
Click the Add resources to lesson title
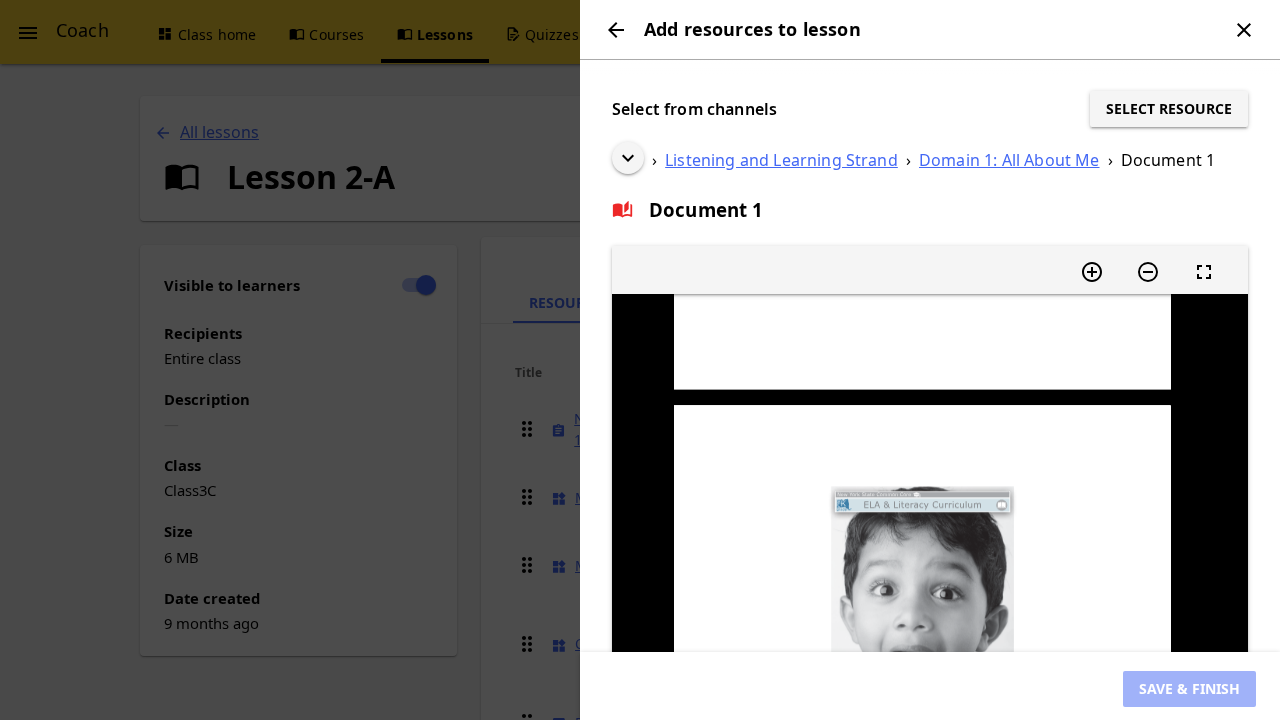click(x=752, y=30)
